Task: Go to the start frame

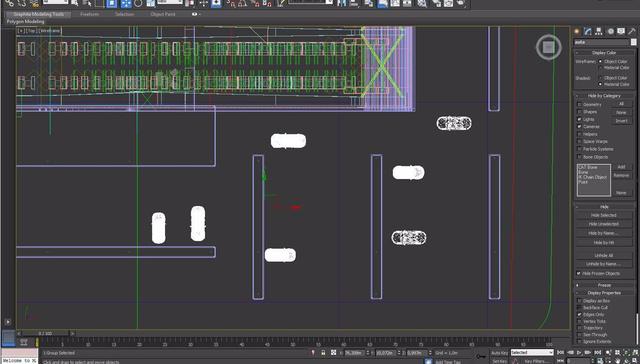Action: pos(560,353)
